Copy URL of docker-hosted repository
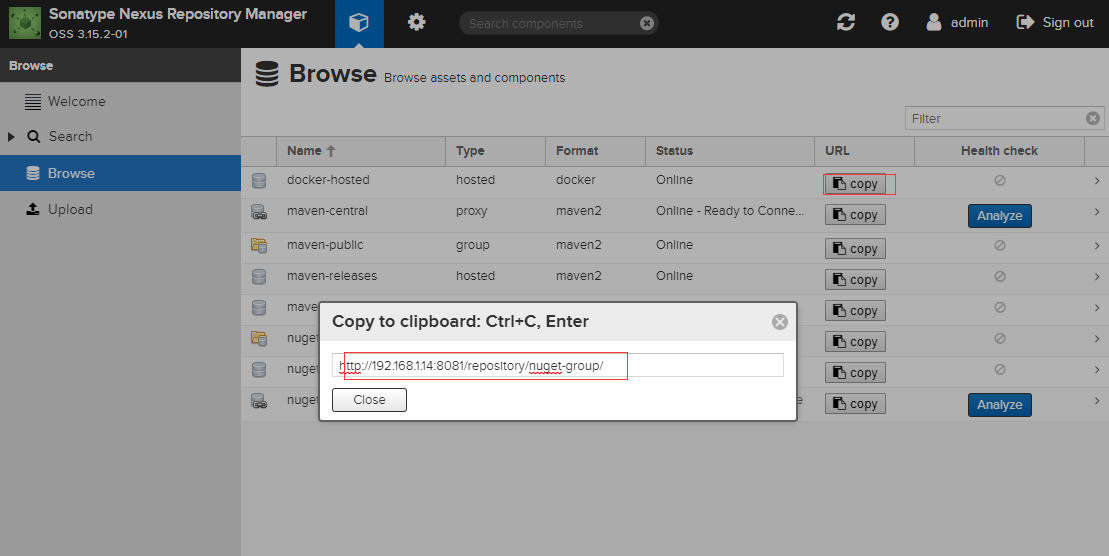This screenshot has height=556, width=1109. (x=855, y=184)
